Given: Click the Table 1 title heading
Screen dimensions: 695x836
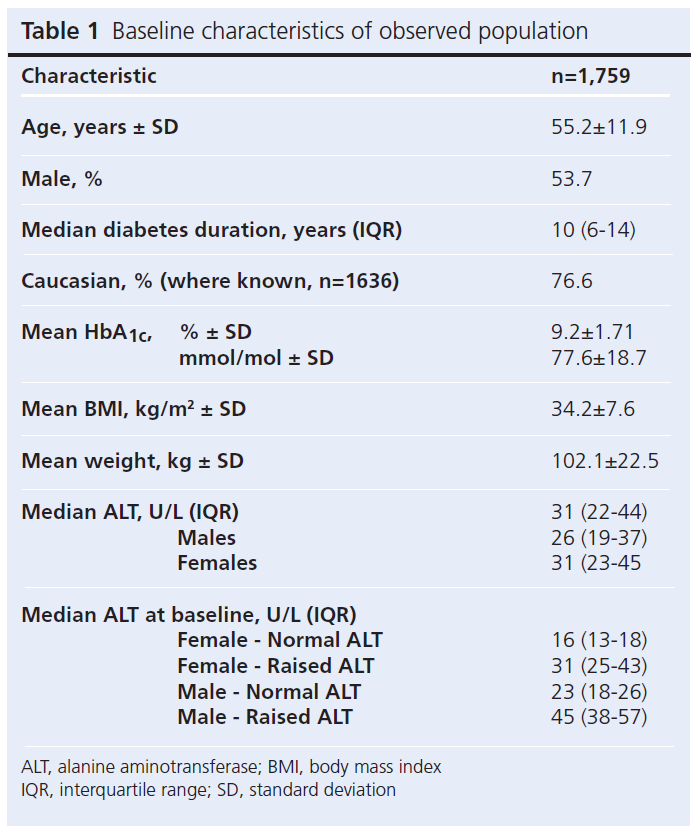Looking at the screenshot, I should (304, 31).
